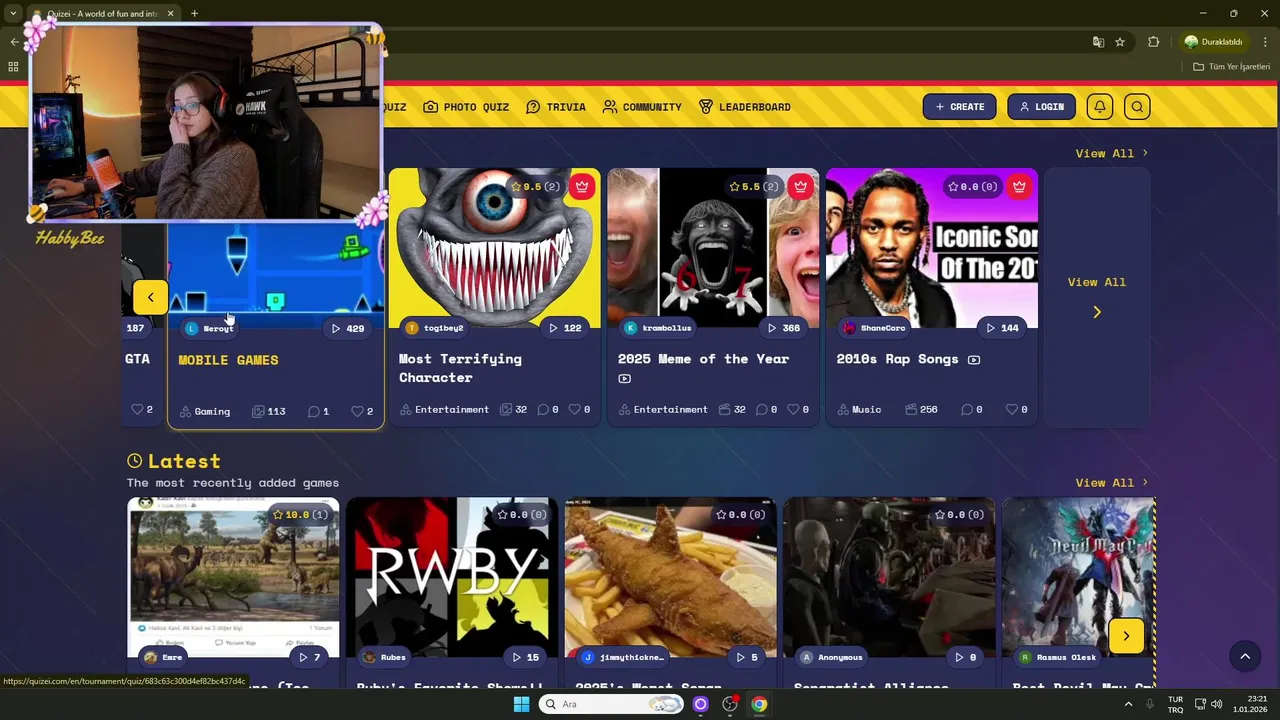
Task: Open browser translate icon in address bar
Action: (1098, 42)
